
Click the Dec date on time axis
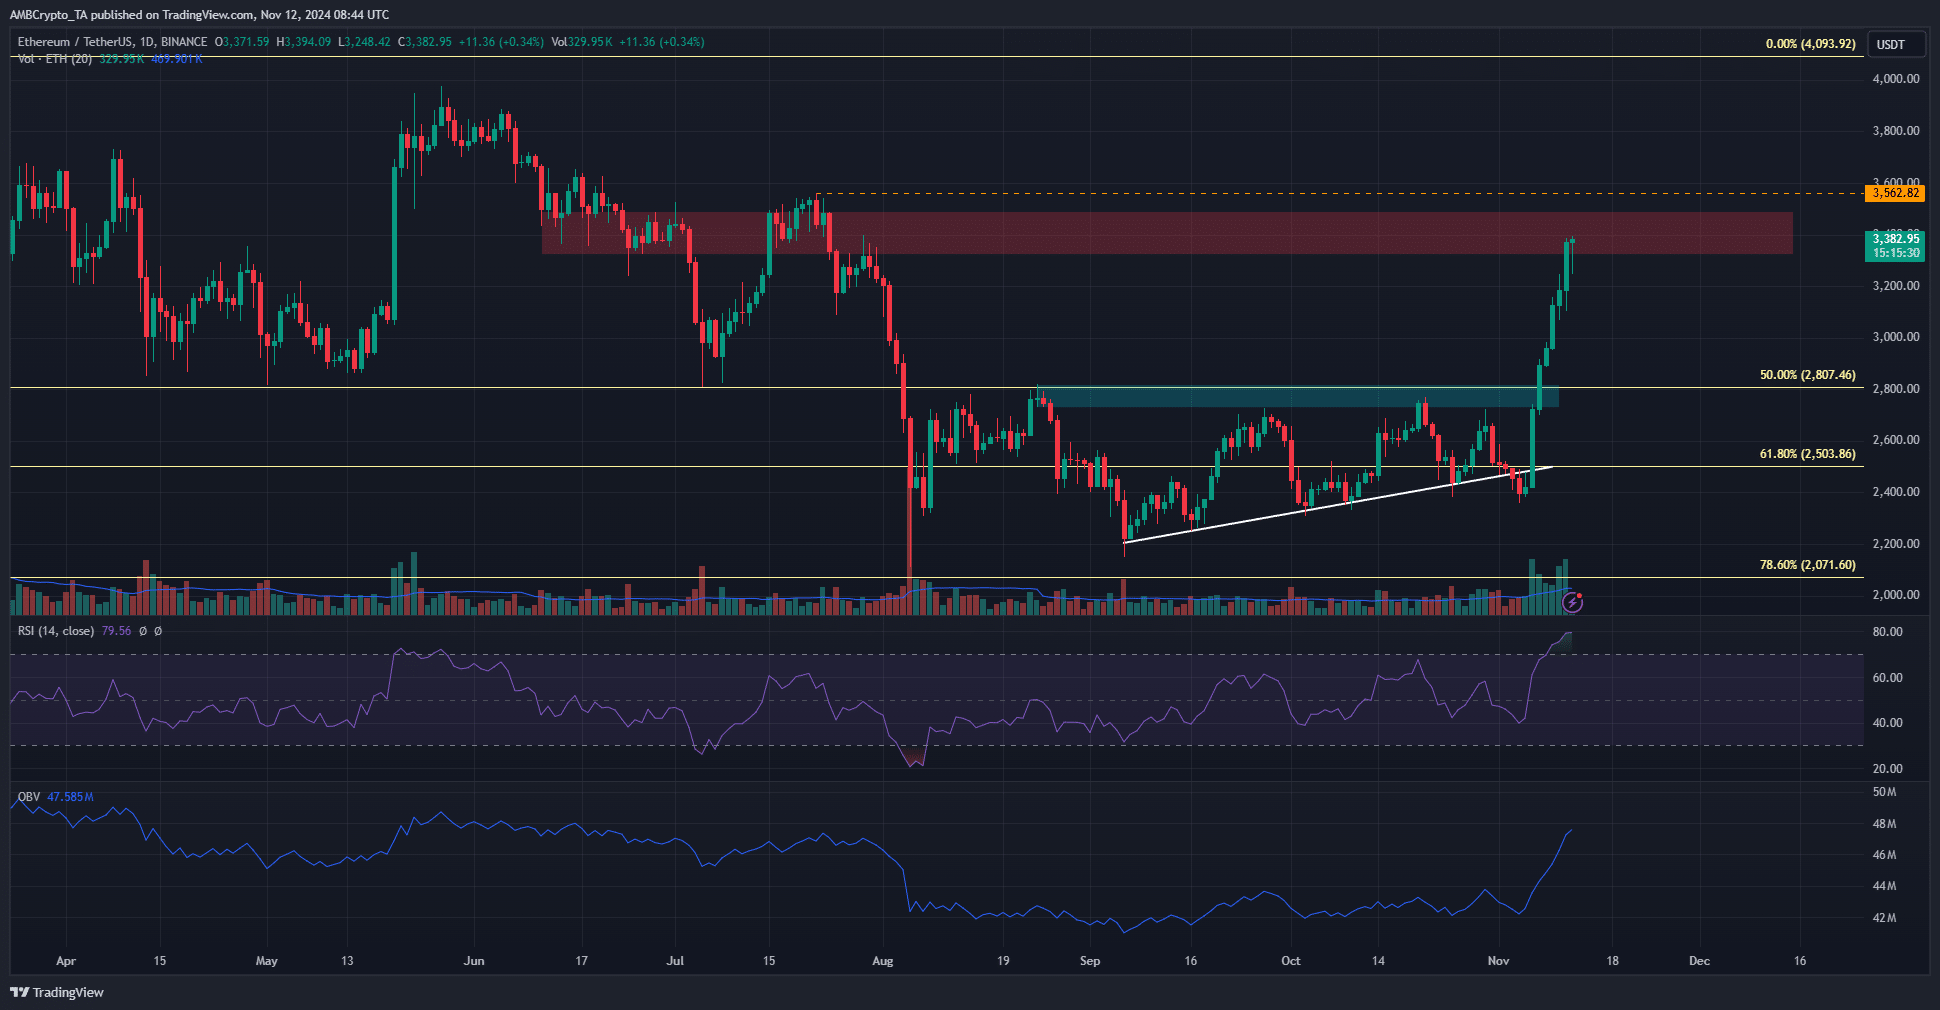tap(1699, 961)
